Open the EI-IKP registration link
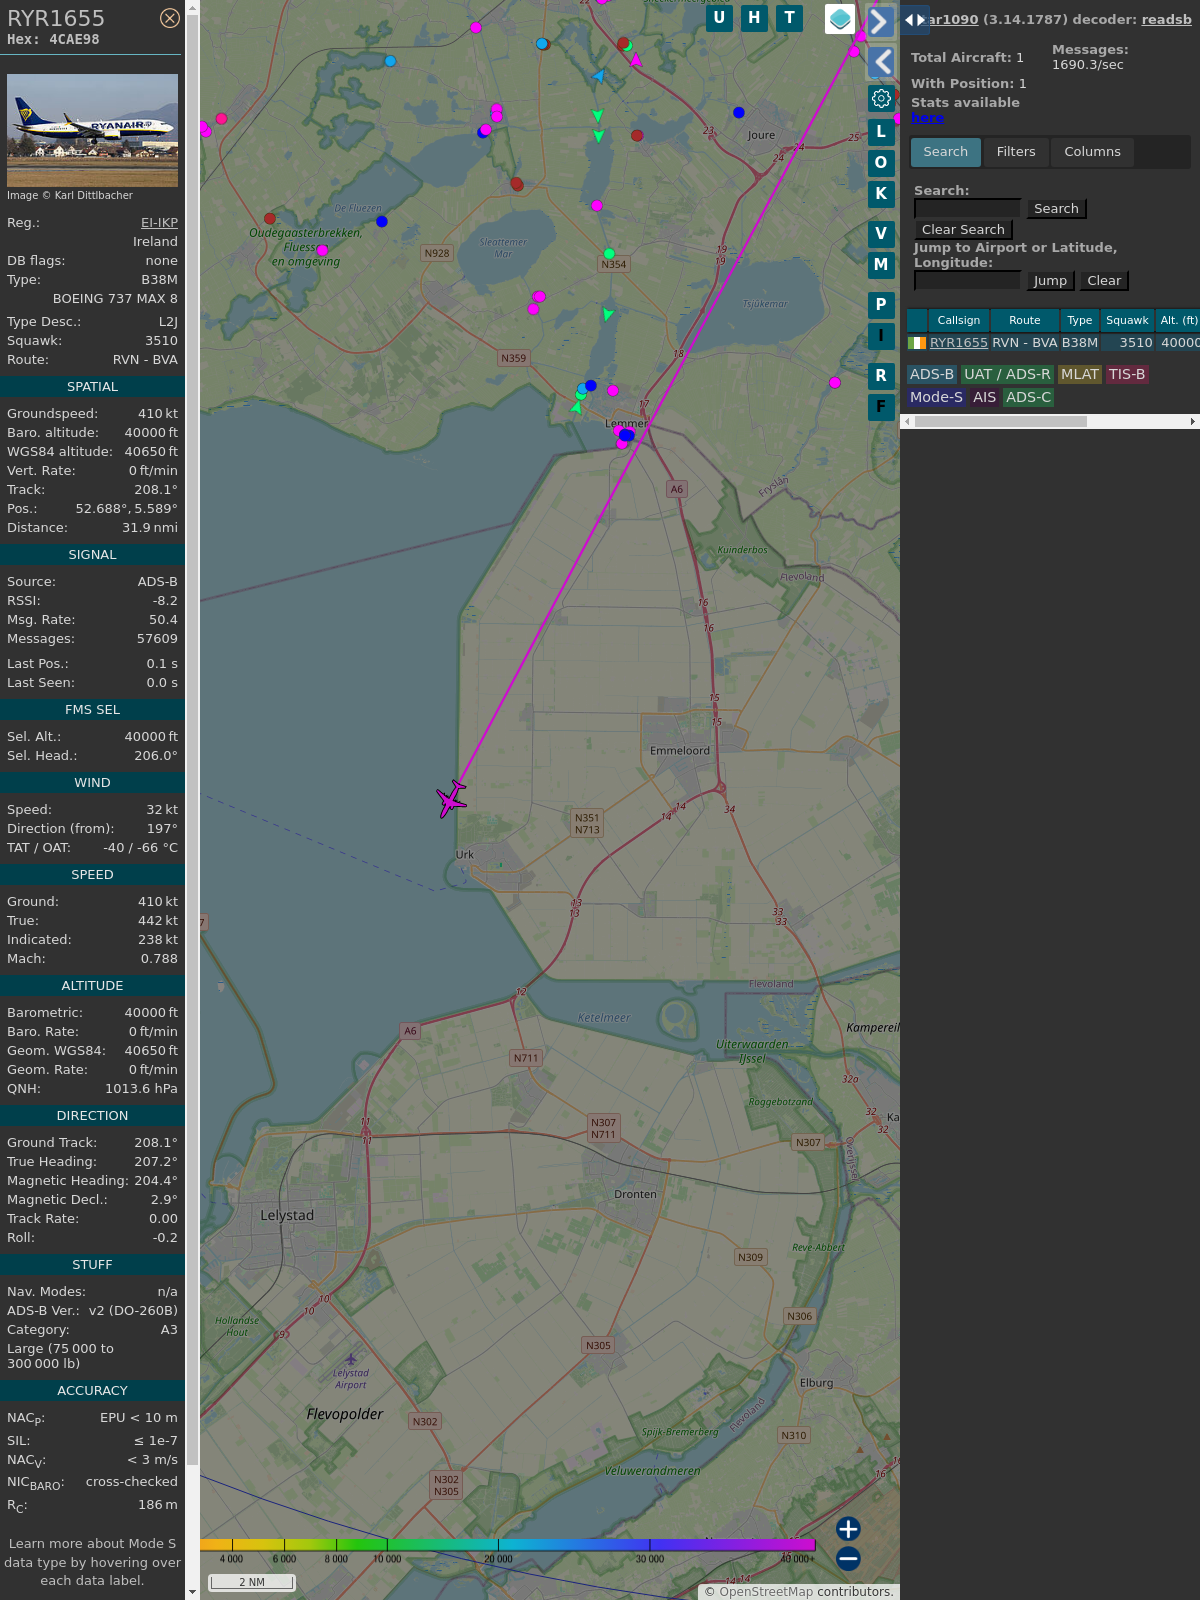 pos(159,223)
